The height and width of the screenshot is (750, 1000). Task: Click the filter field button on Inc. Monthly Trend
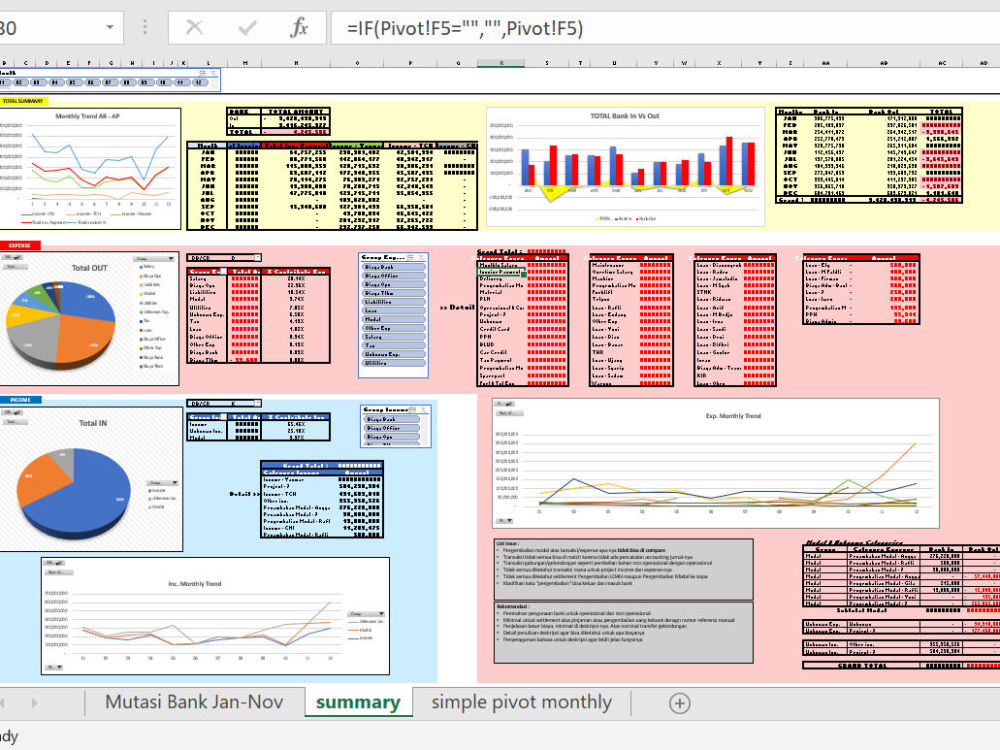tap(54, 563)
